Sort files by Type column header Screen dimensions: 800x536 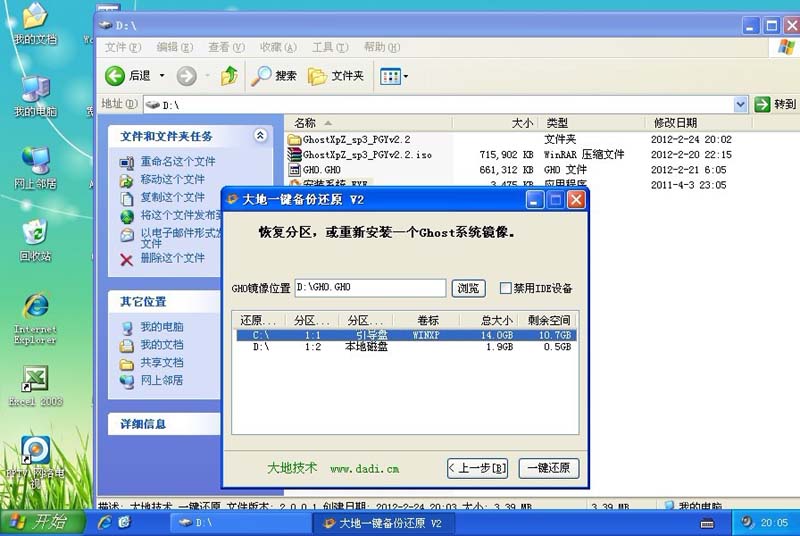591,123
